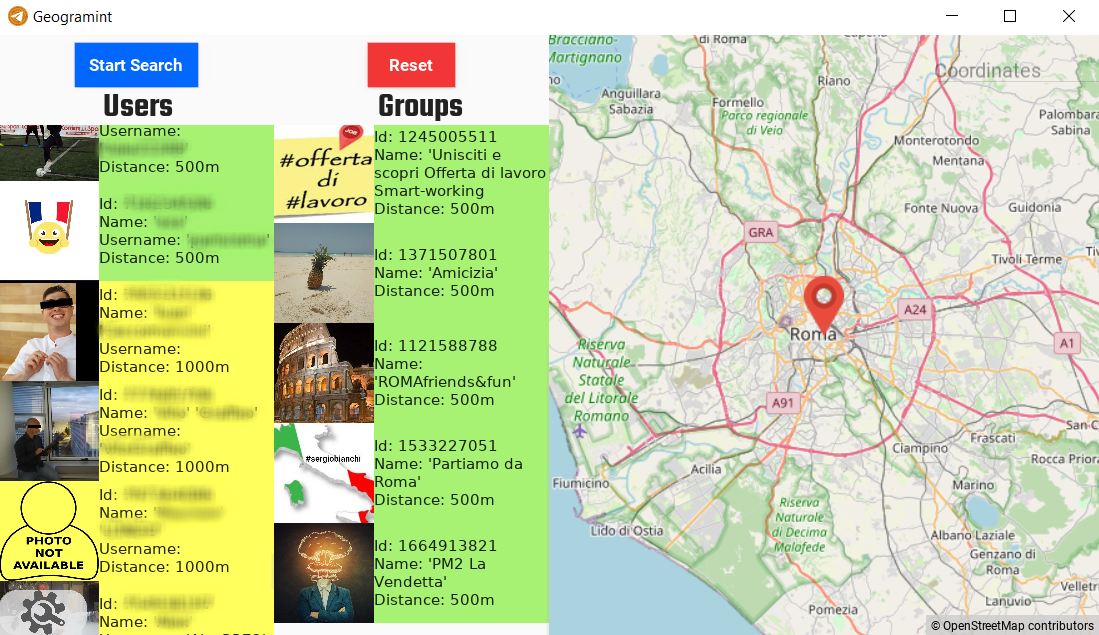The height and width of the screenshot is (635, 1099).
Task: Select the pineapple beach photo for Amicizia group
Action: click(x=324, y=273)
